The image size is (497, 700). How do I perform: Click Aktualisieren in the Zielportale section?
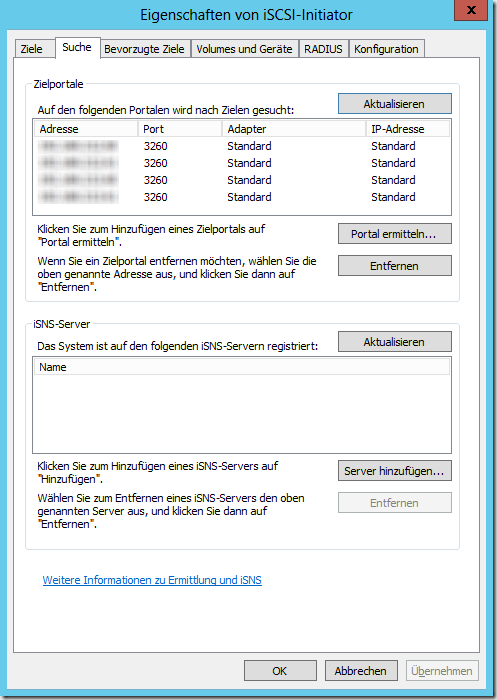tap(394, 104)
